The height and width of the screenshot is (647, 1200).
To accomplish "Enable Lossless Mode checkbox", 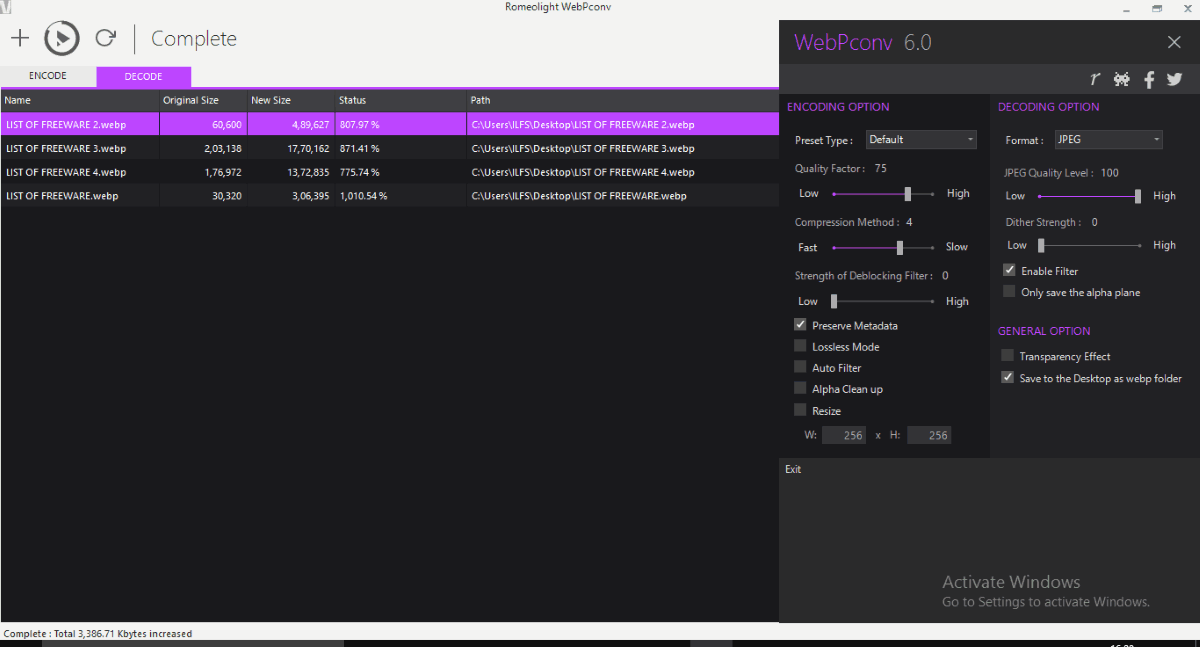I will (800, 346).
